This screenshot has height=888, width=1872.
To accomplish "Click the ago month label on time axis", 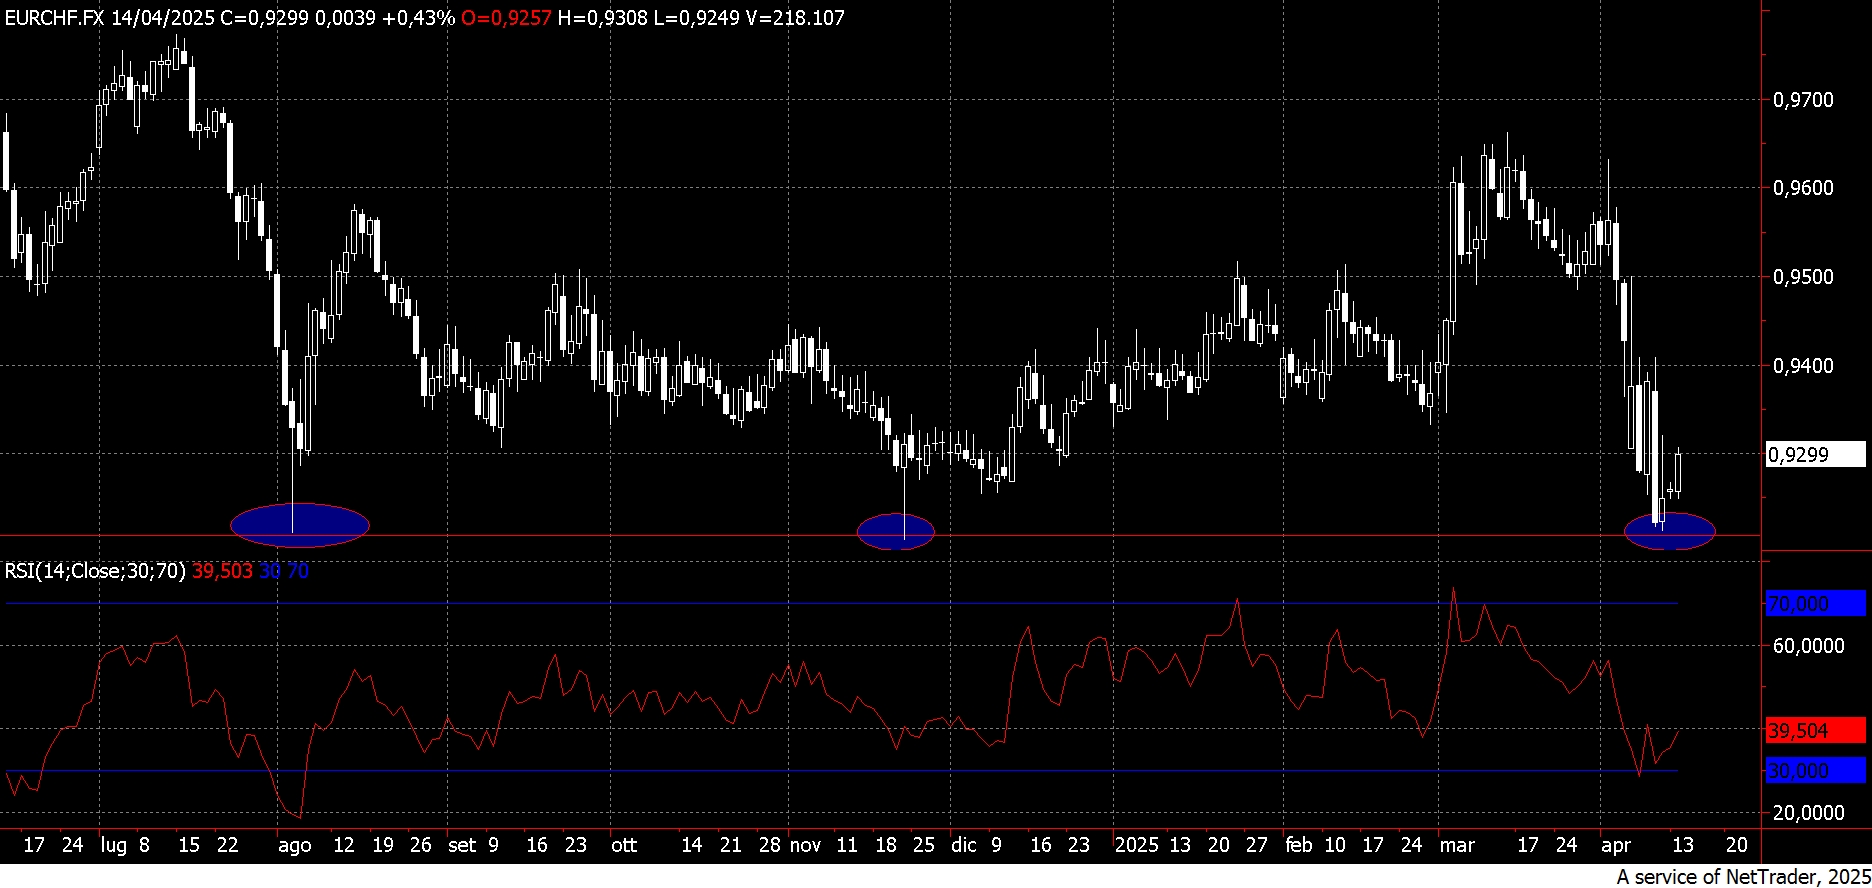I will coord(295,846).
